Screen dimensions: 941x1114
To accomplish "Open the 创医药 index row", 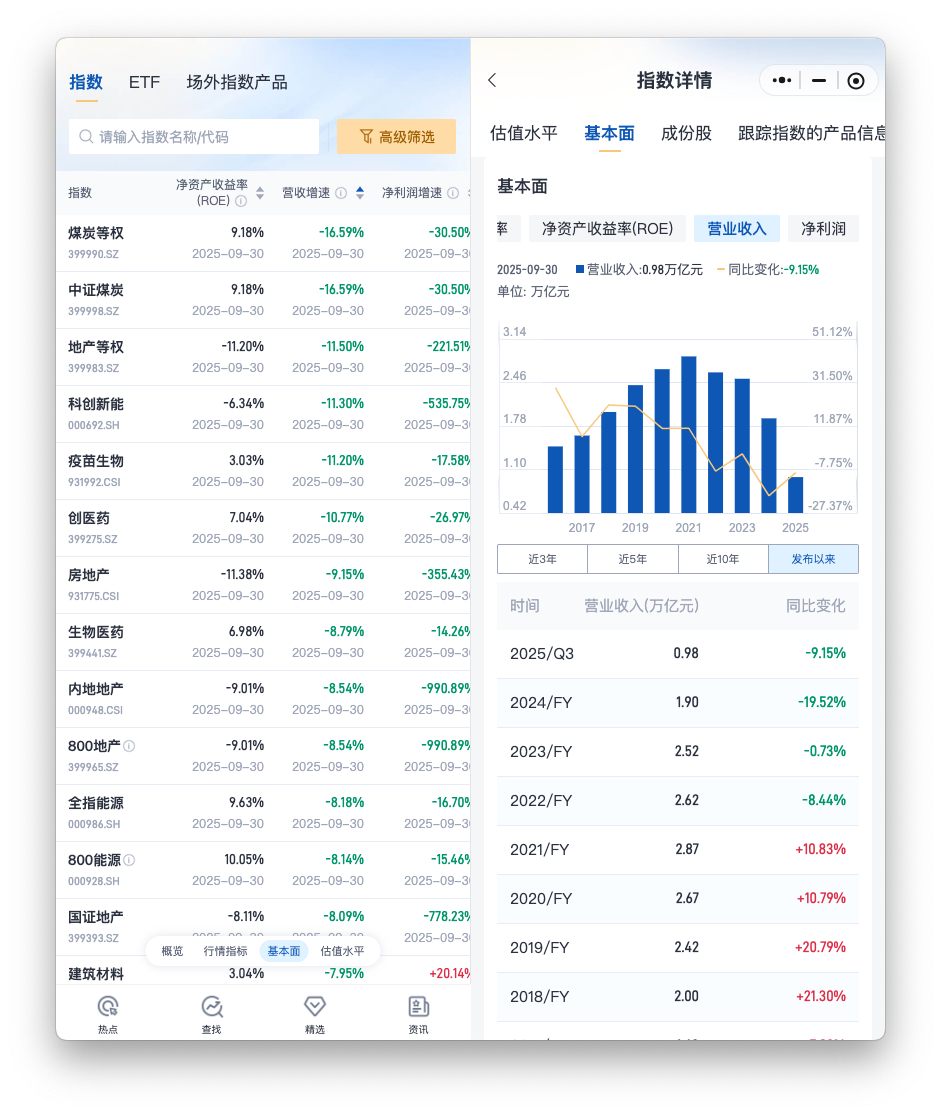I will tap(263, 528).
